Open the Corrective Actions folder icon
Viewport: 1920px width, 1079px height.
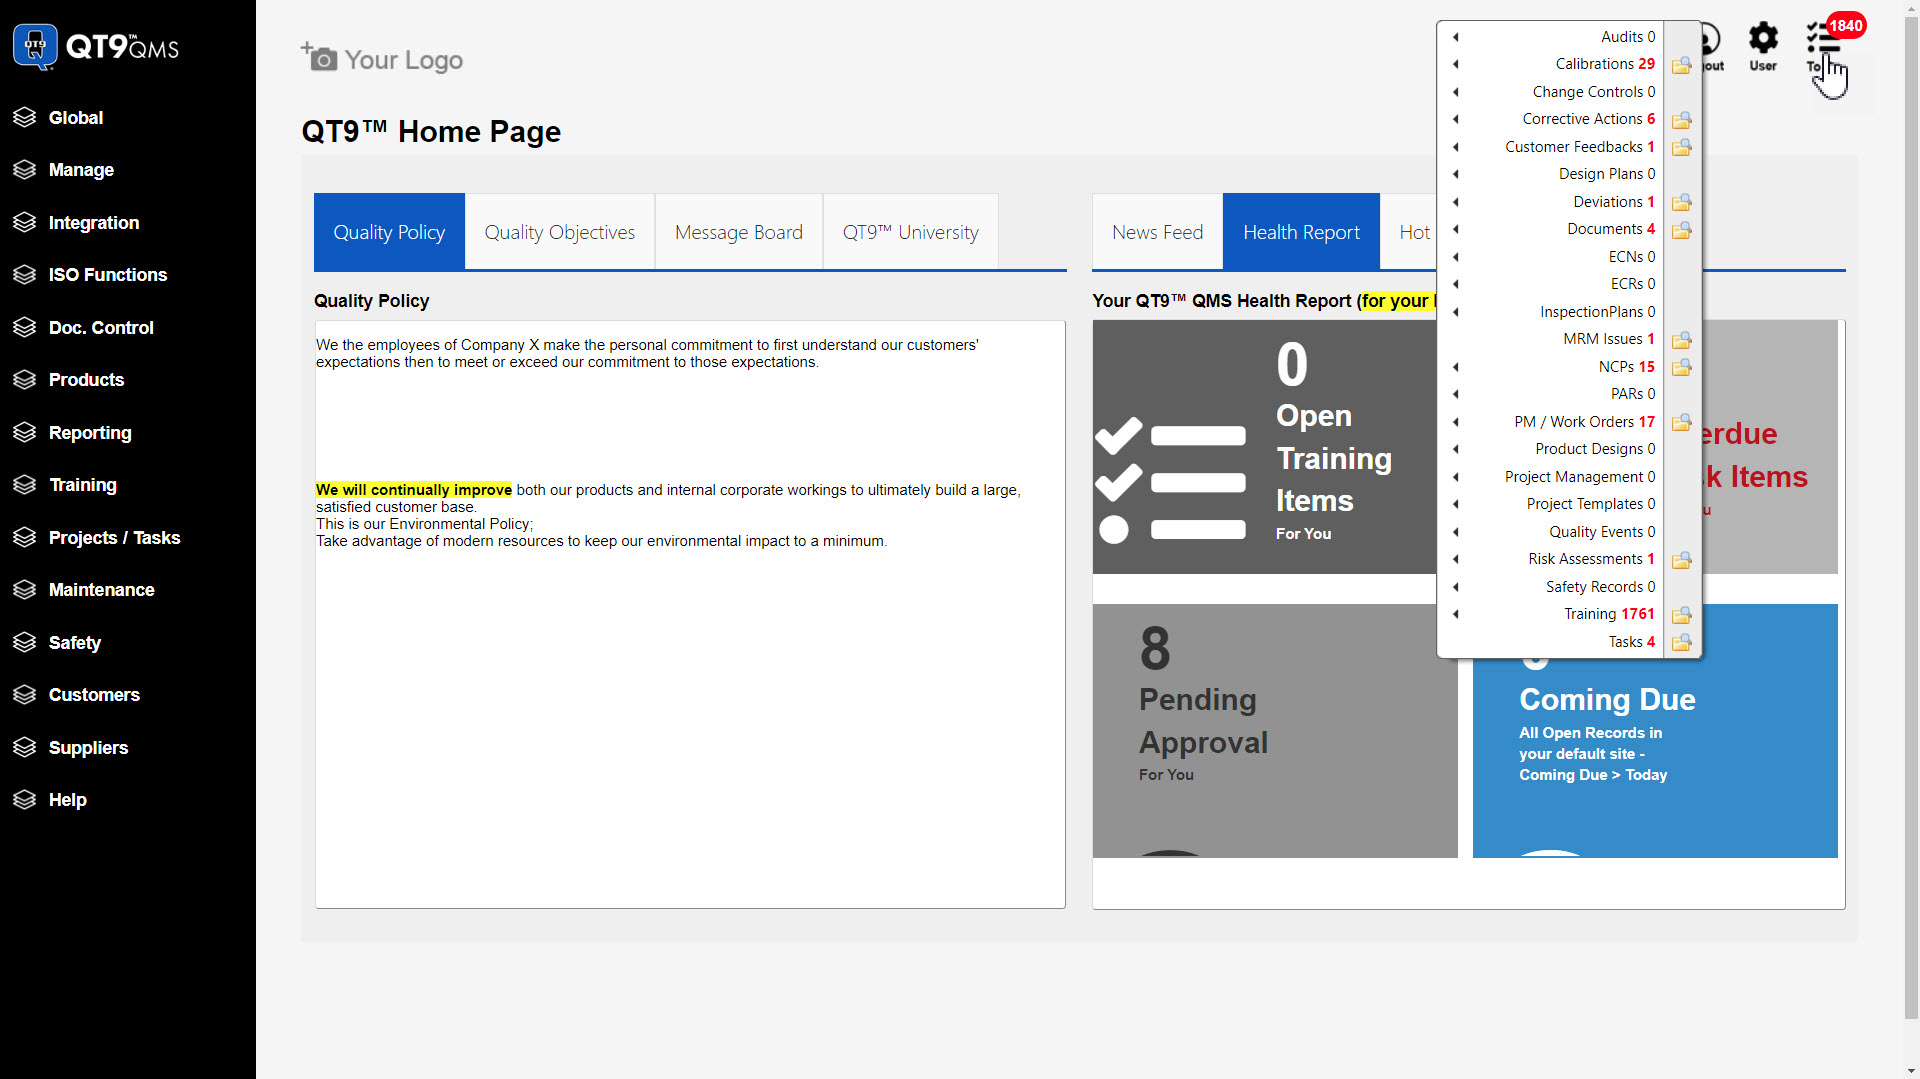click(1682, 120)
